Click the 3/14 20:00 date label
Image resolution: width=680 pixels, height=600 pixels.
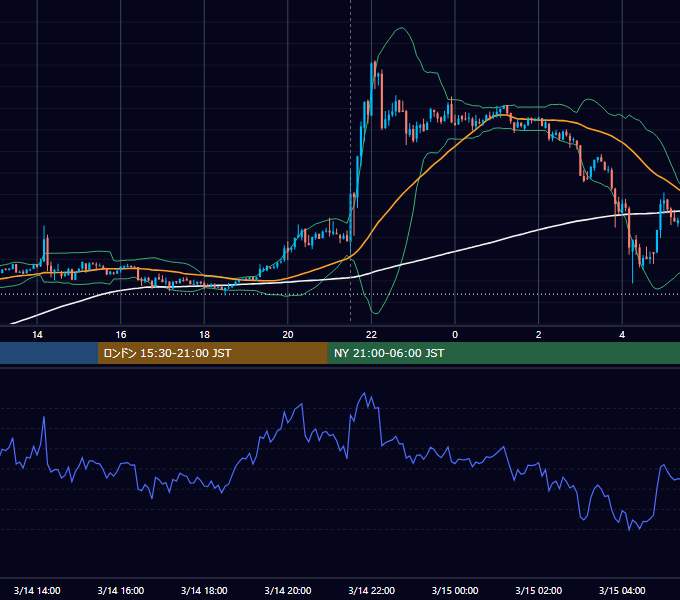tap(288, 590)
